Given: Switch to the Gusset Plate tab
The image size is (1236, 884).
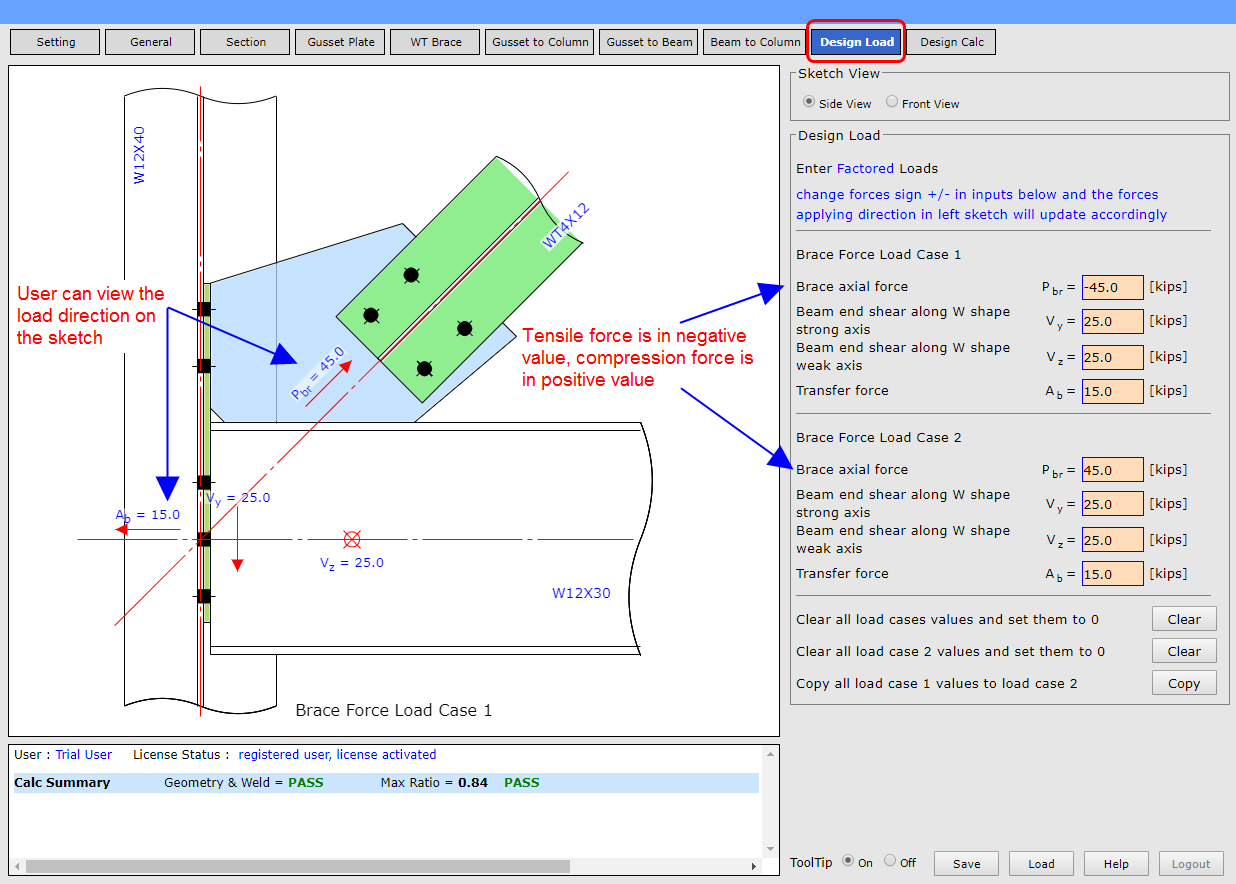Looking at the screenshot, I should coord(339,41).
